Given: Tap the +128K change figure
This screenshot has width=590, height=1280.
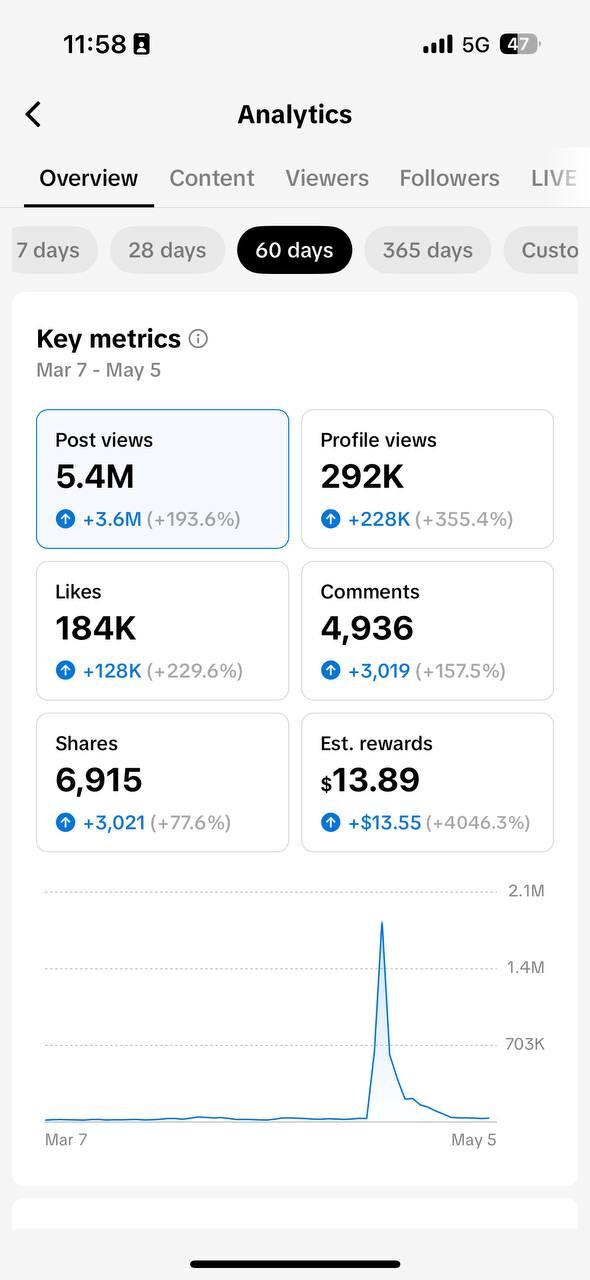Looking at the screenshot, I should [112, 671].
